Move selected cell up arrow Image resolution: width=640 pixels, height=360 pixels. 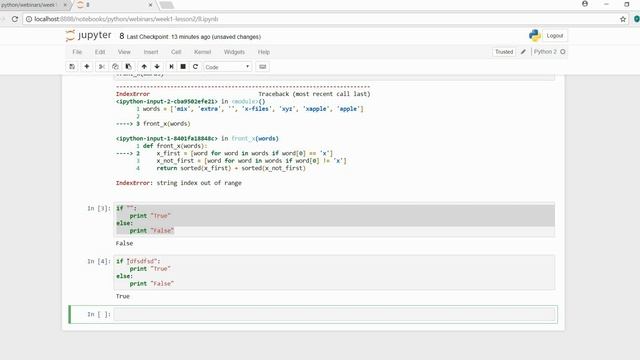144,67
